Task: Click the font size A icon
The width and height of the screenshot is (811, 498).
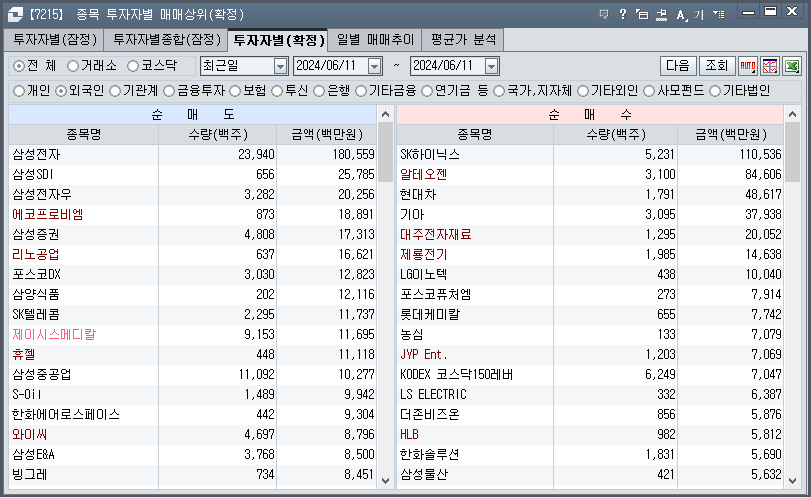Action: 681,14
